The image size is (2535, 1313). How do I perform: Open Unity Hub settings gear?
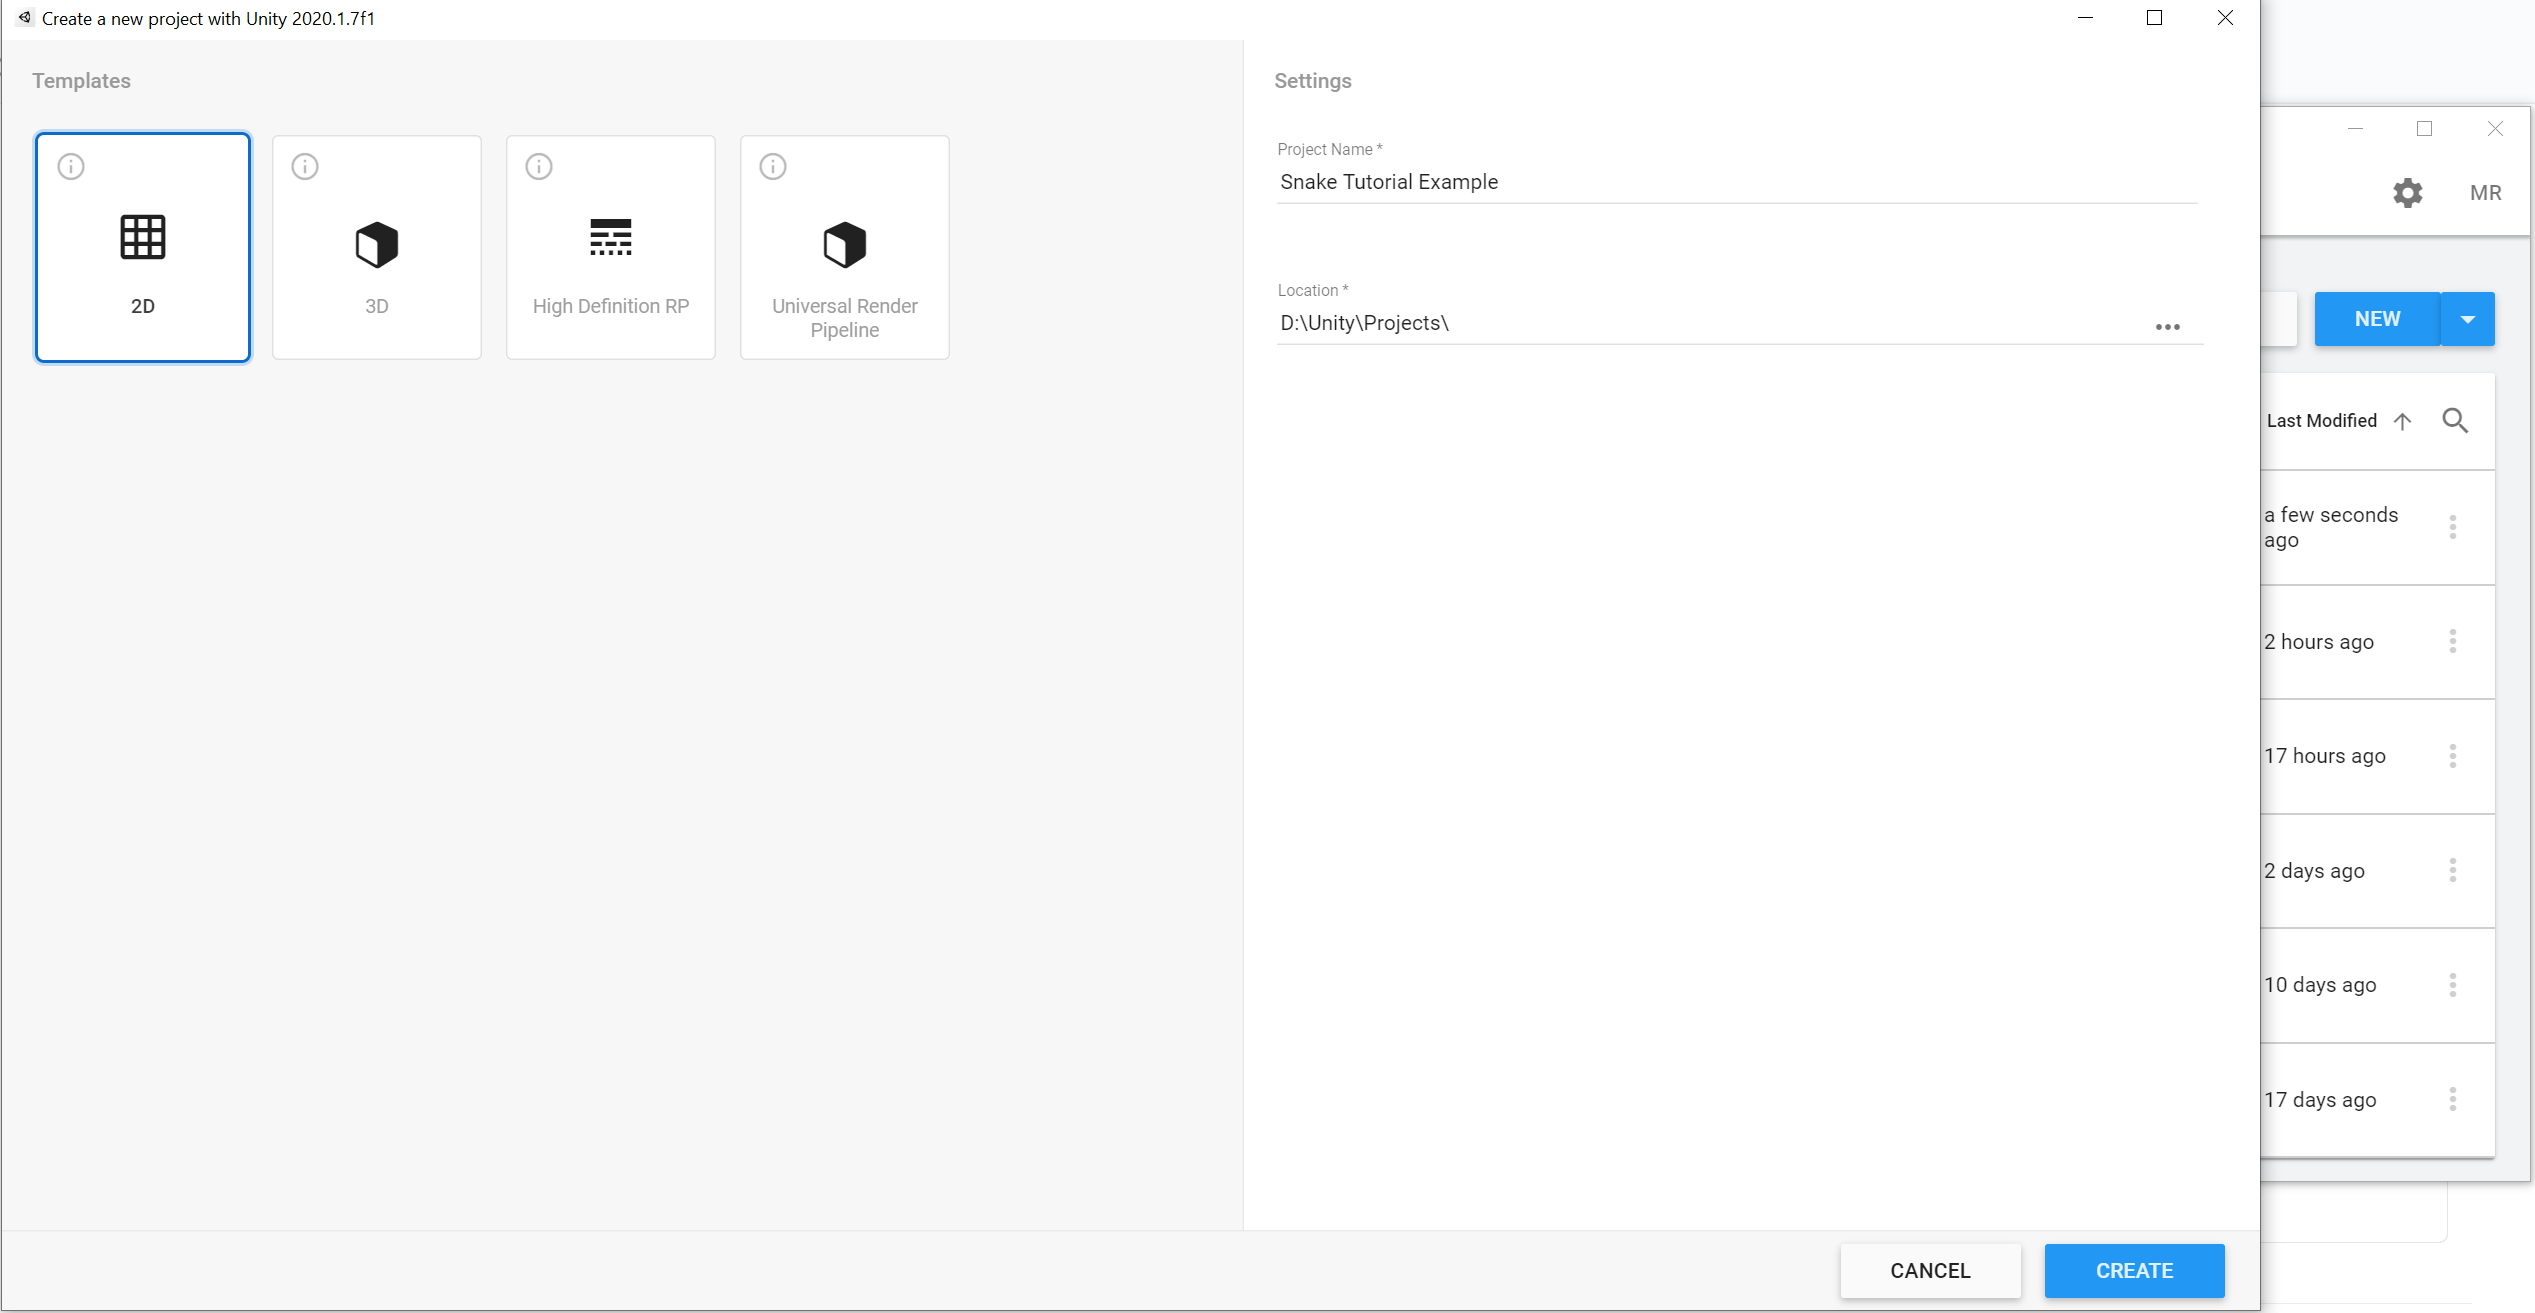(2407, 193)
